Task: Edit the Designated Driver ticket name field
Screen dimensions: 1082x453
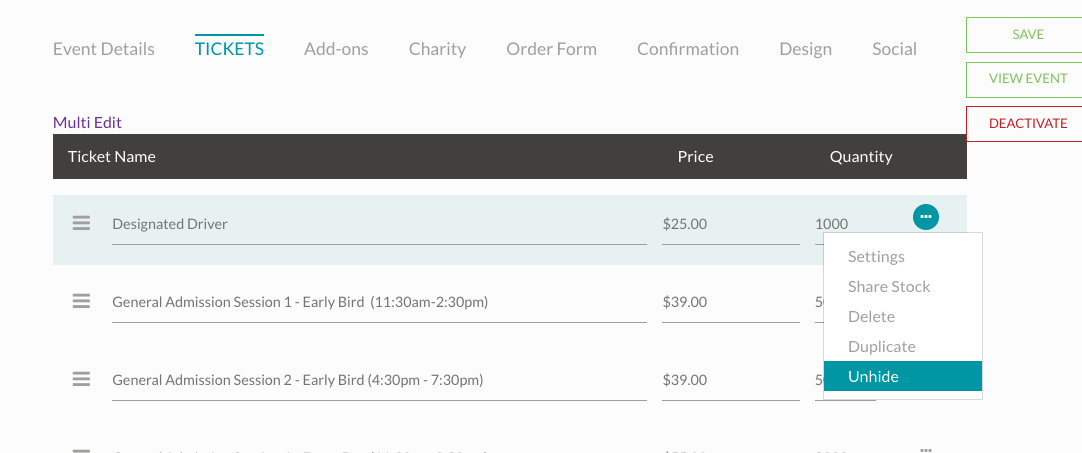Action: tap(378, 225)
